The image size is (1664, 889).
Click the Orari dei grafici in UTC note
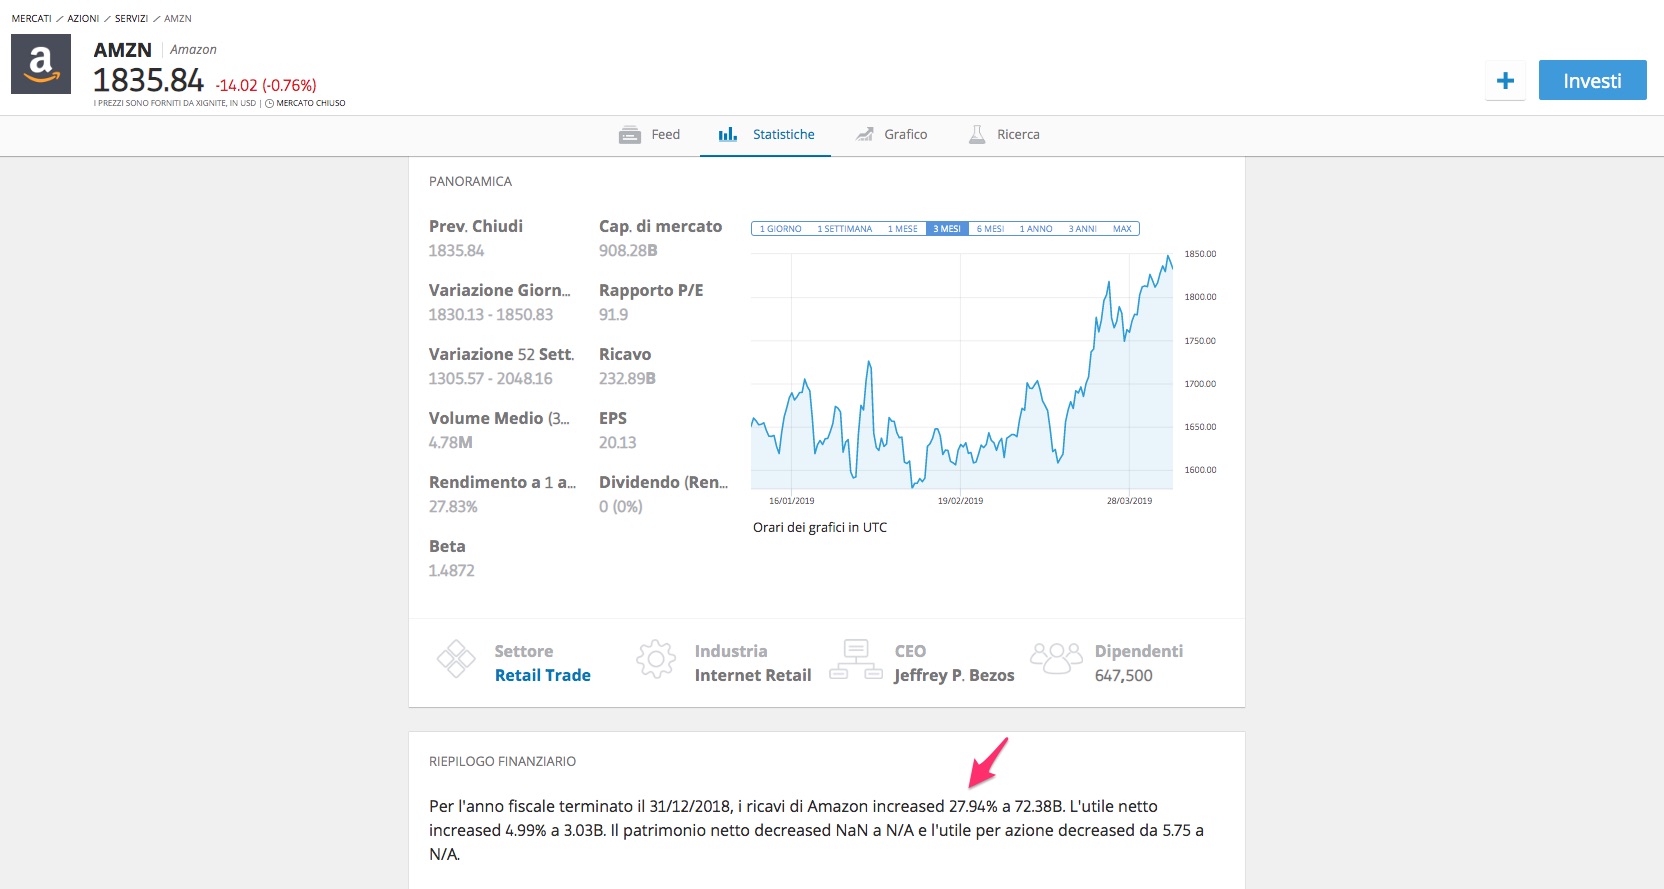coord(820,528)
